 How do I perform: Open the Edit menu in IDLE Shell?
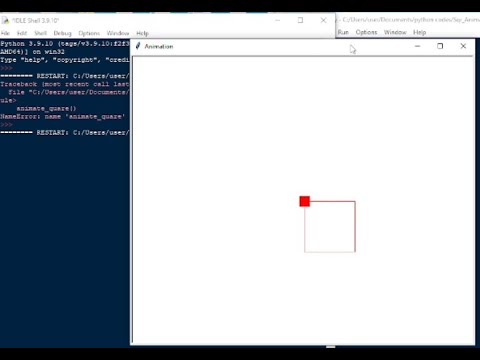pos(22,33)
